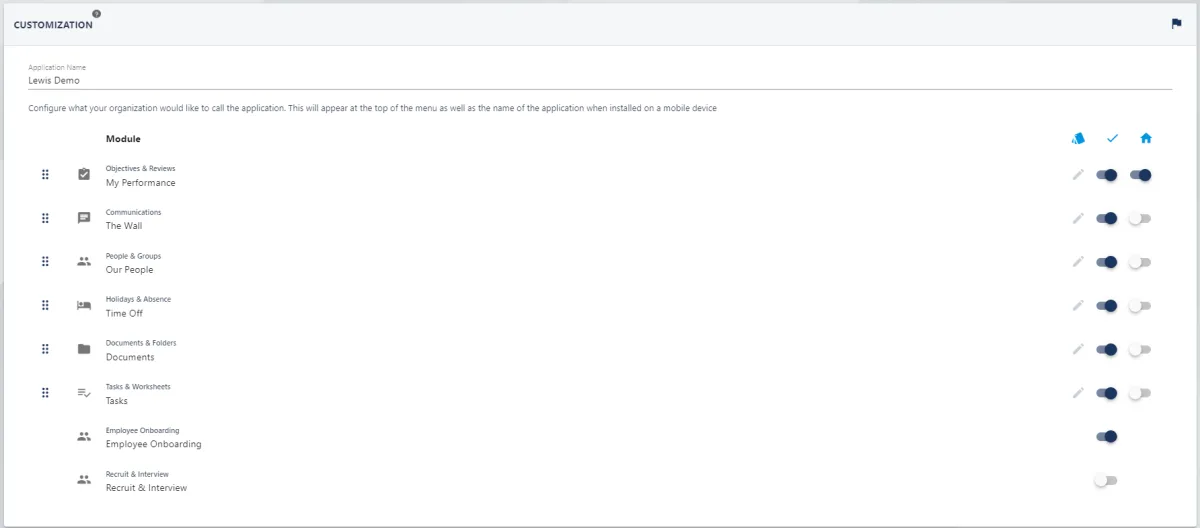Disable the Documents enabled toggle
Image resolution: width=1200 pixels, height=528 pixels.
[x=1107, y=349]
